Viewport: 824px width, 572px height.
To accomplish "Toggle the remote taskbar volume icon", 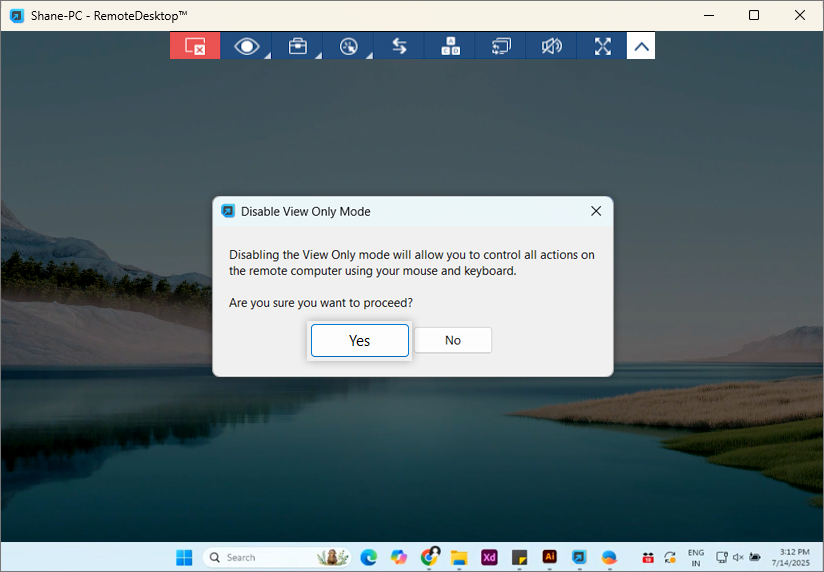I will click(738, 557).
